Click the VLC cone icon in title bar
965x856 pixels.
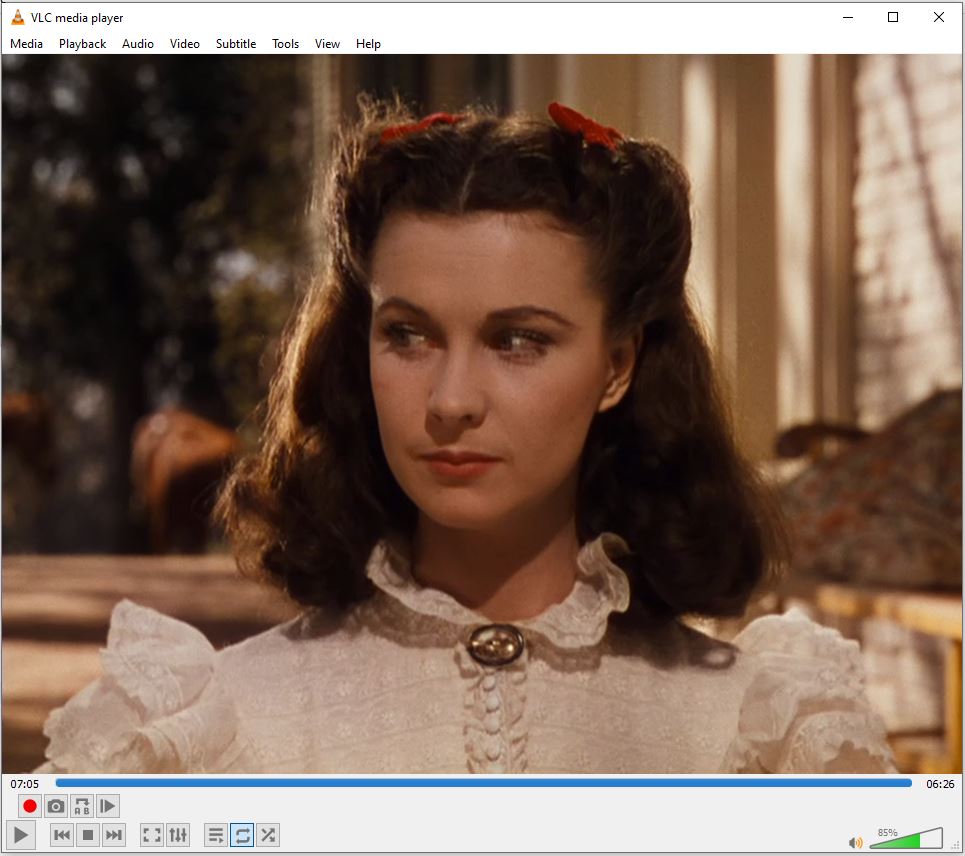pos(18,17)
